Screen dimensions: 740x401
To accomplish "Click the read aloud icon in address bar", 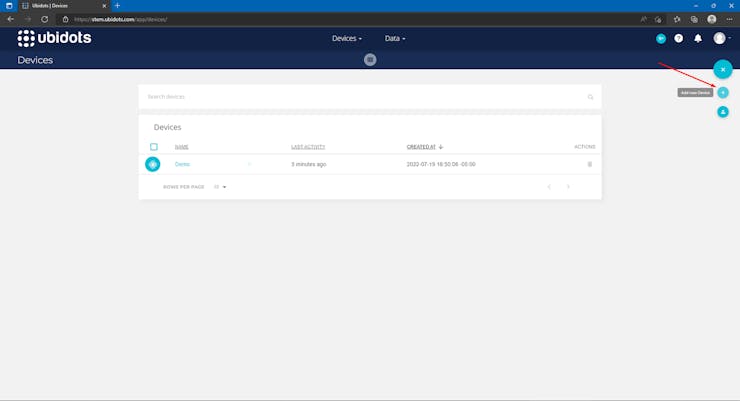I will 644,19.
